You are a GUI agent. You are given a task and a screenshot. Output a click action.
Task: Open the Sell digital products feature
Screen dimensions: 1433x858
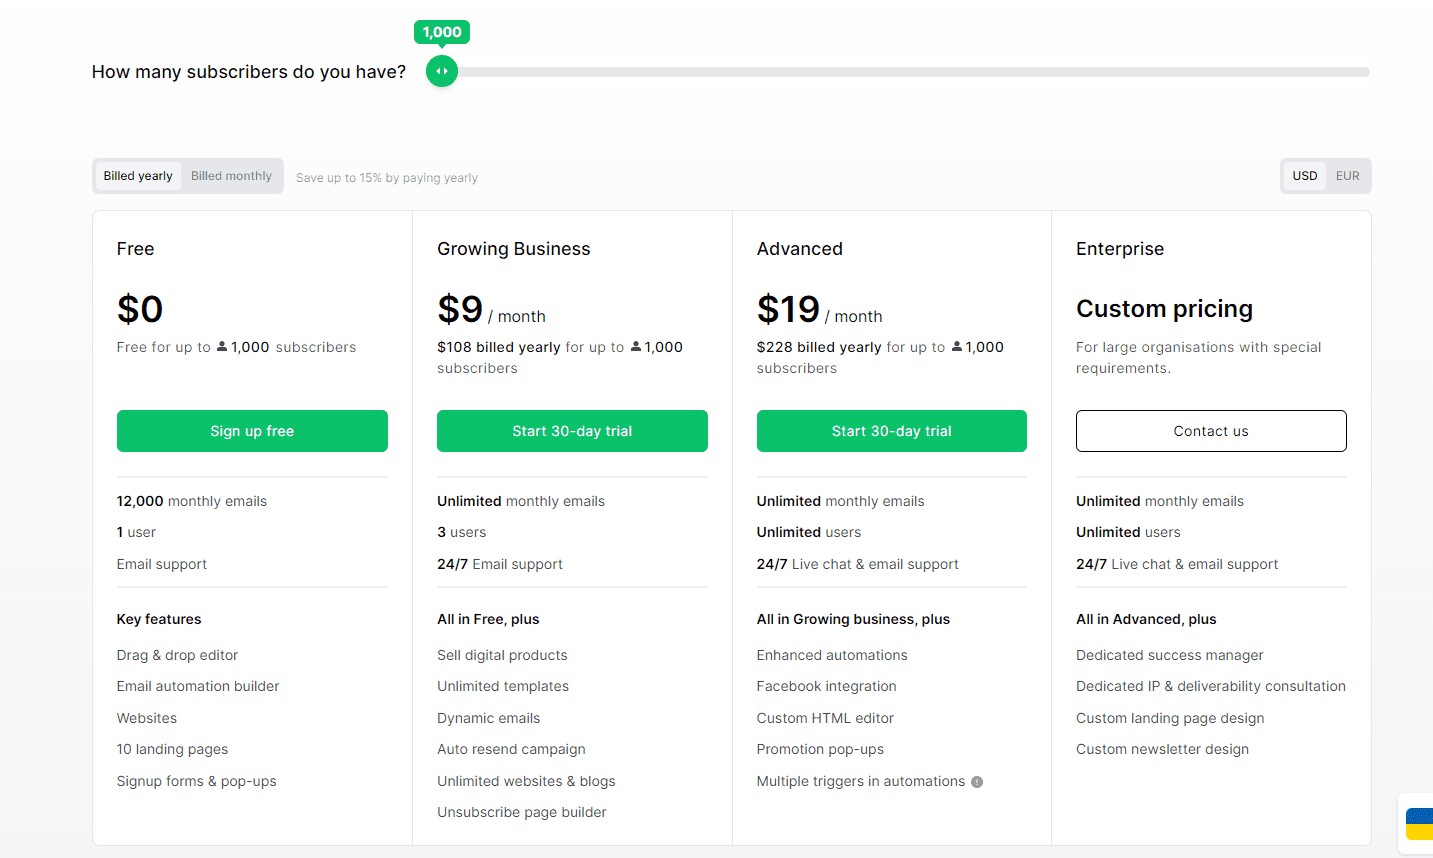coord(502,654)
